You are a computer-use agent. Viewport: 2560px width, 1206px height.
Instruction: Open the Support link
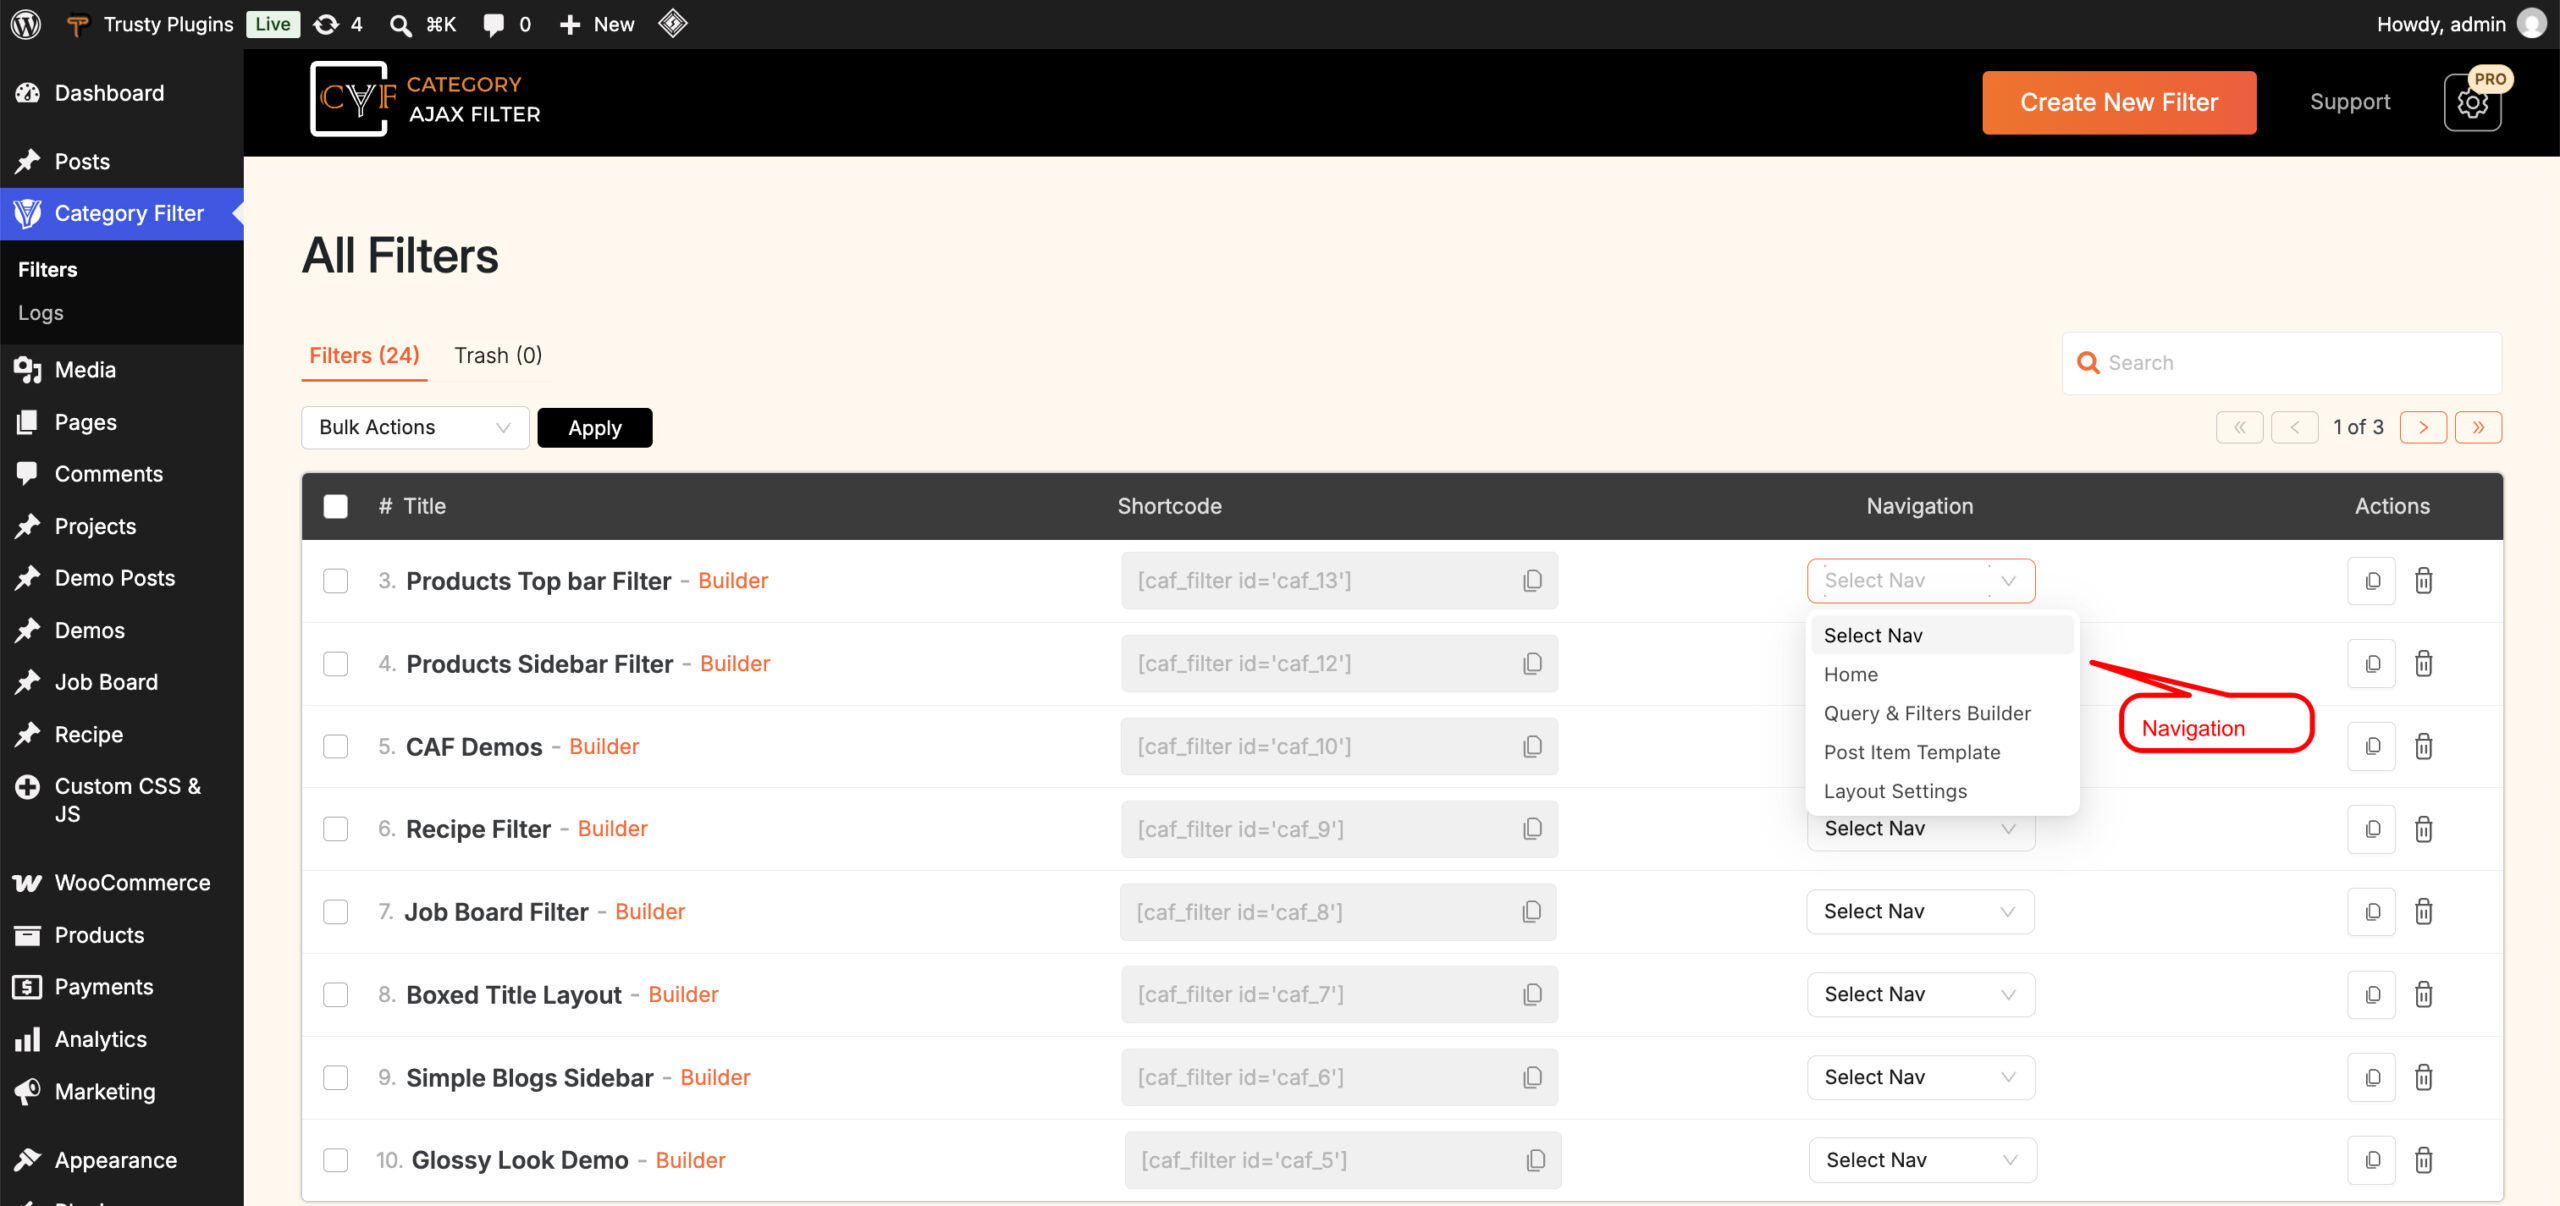pyautogui.click(x=2350, y=102)
